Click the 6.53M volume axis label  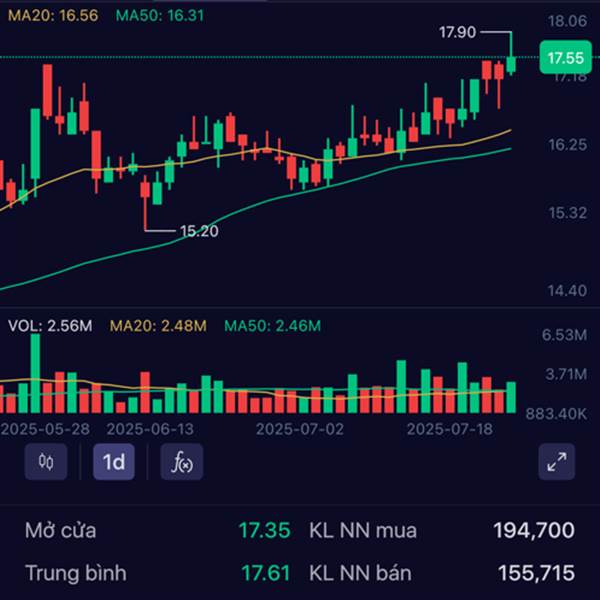tap(564, 335)
